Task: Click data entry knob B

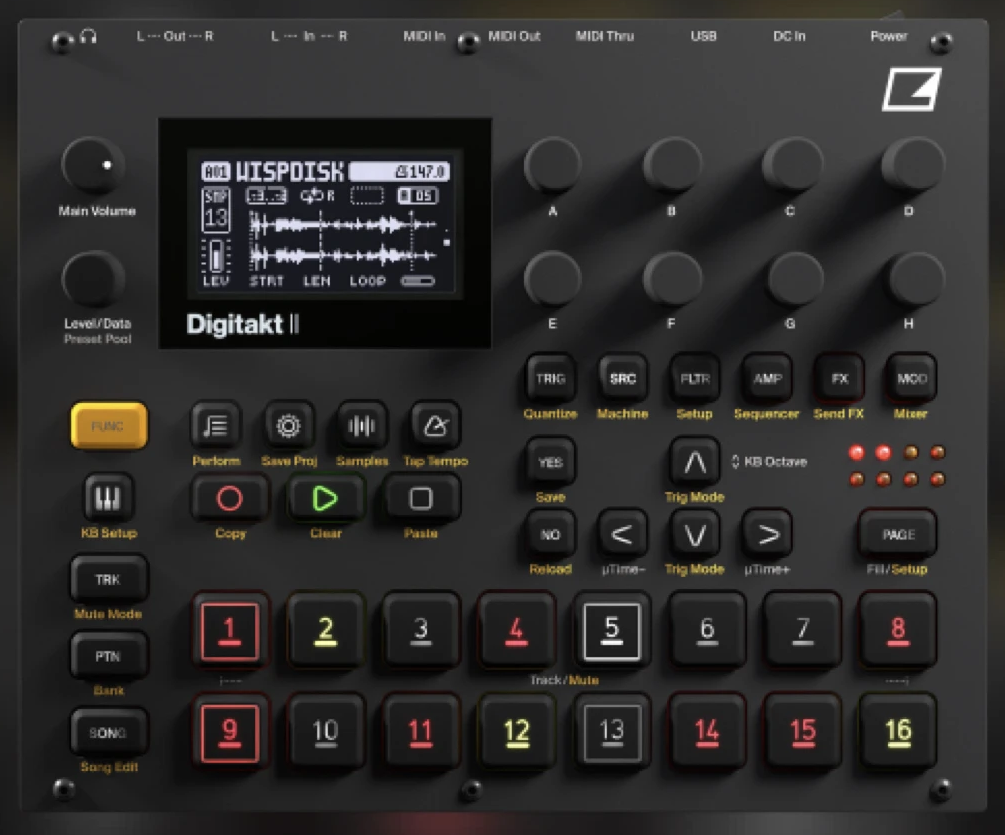Action: pos(672,165)
